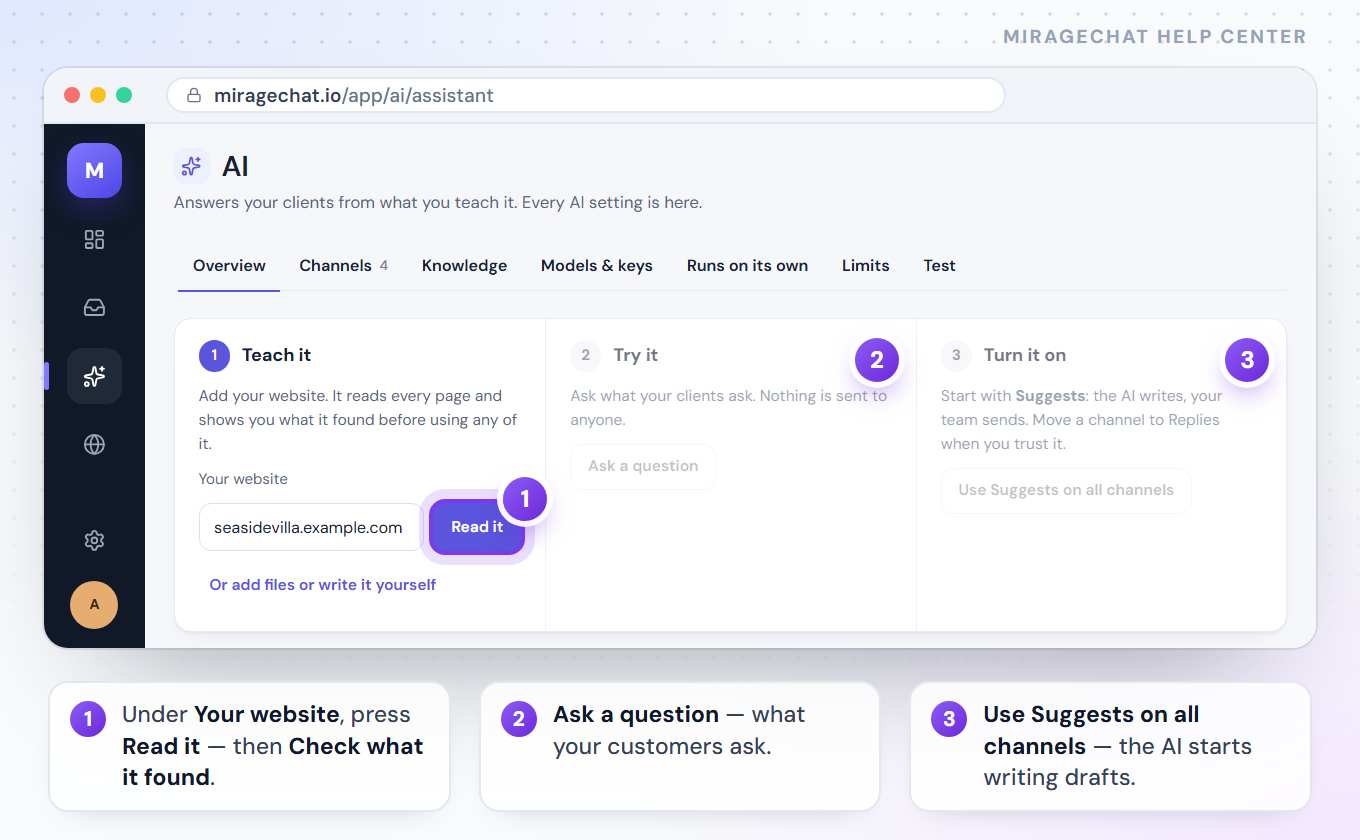
Task: Click the AI sparkle icon beside page title
Action: tap(191, 166)
